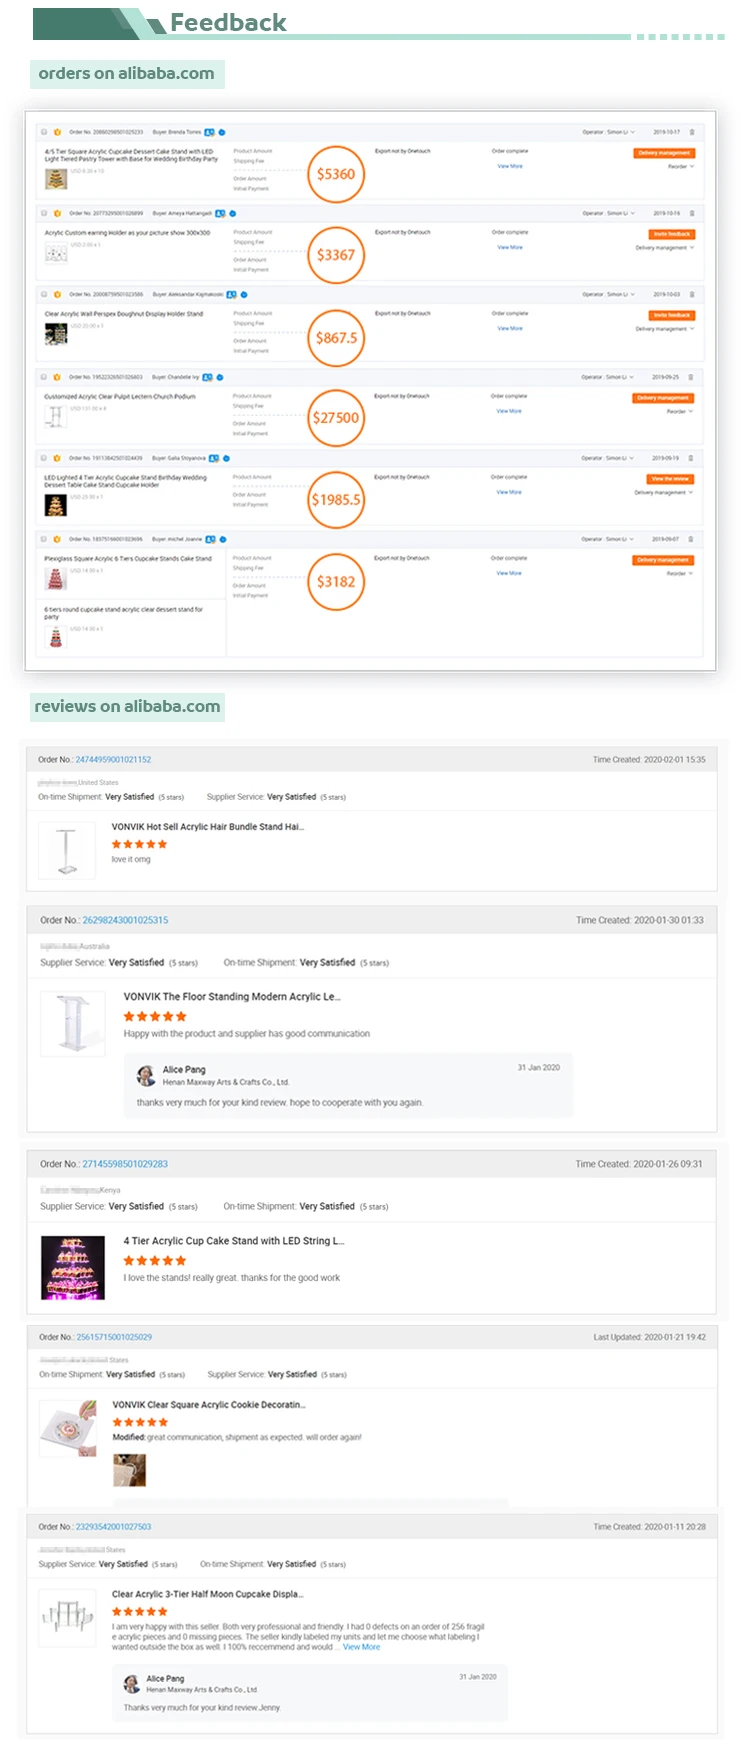Click five-star rating on Acrylic Hair Bundle Stand review
Viewport: 750px width, 1747px height.
pyautogui.click(x=139, y=844)
